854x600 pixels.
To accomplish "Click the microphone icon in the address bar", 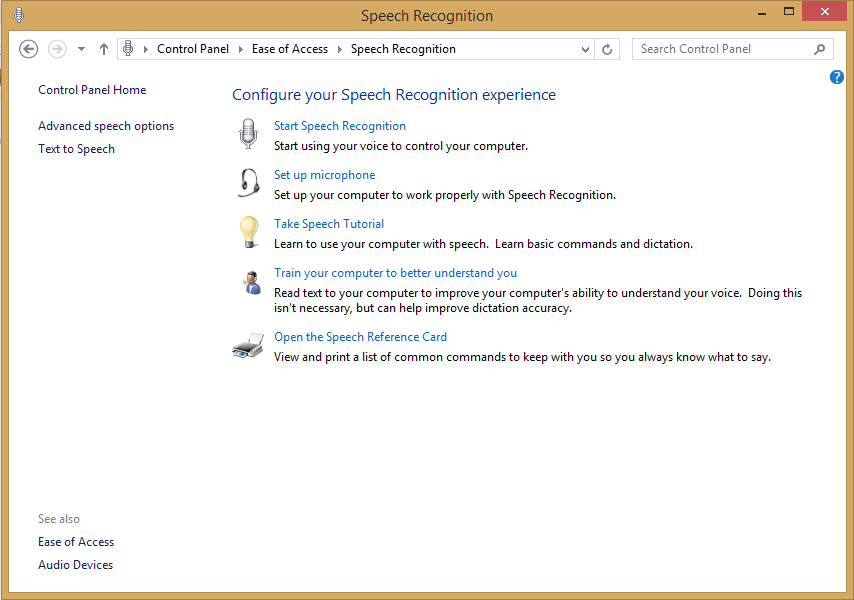I will [128, 48].
